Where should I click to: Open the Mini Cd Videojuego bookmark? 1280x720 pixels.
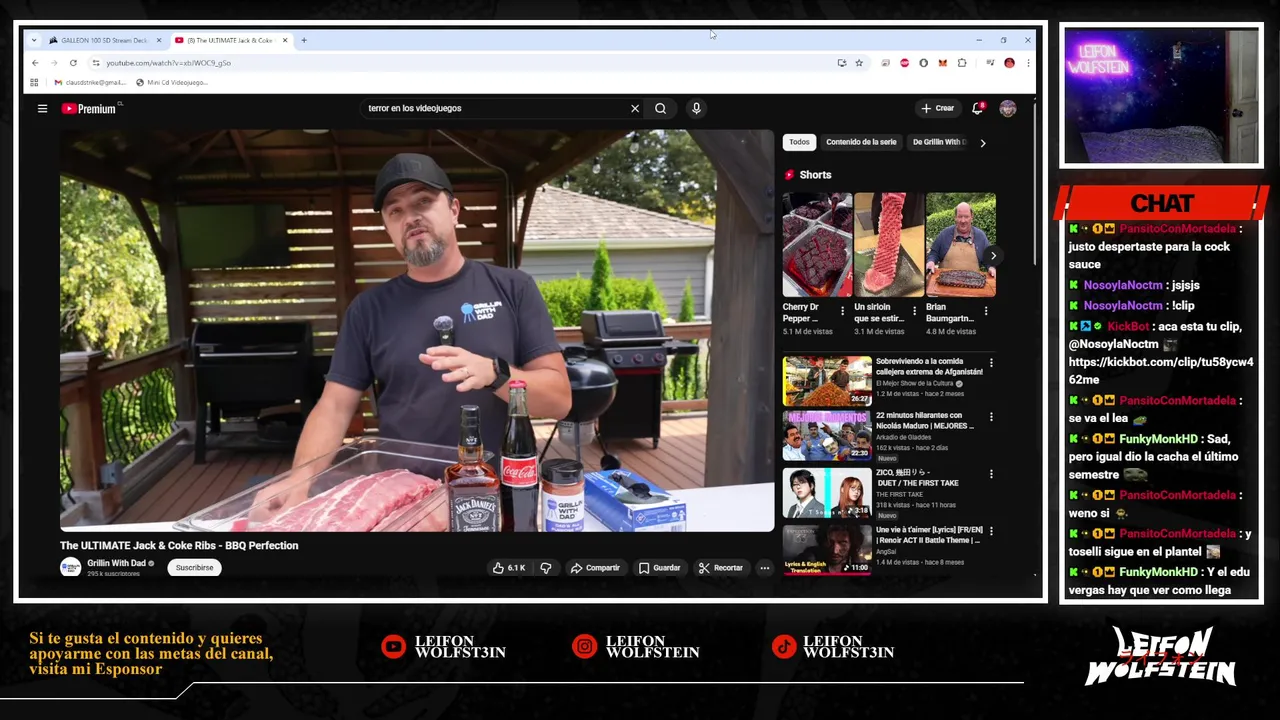tap(172, 82)
